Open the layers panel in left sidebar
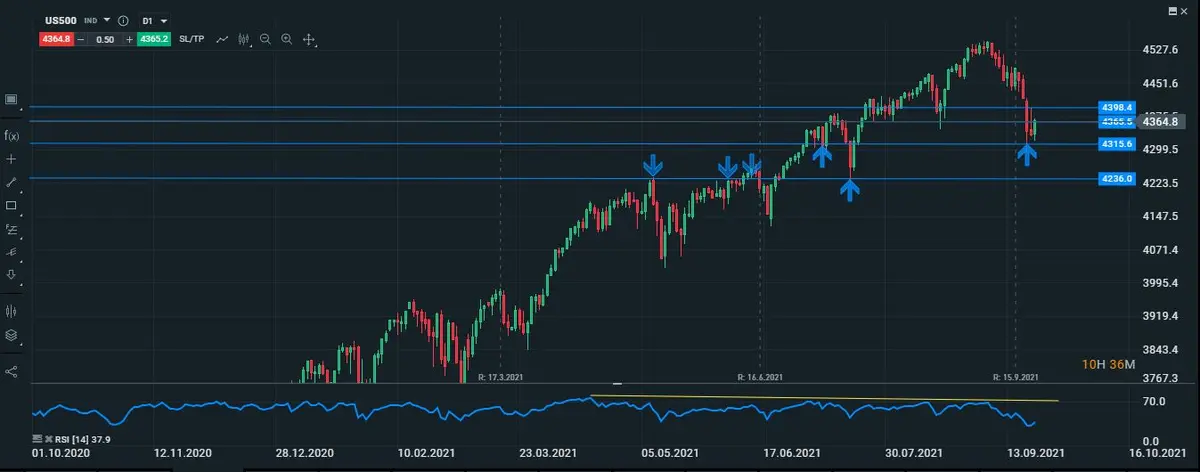 click(12, 335)
